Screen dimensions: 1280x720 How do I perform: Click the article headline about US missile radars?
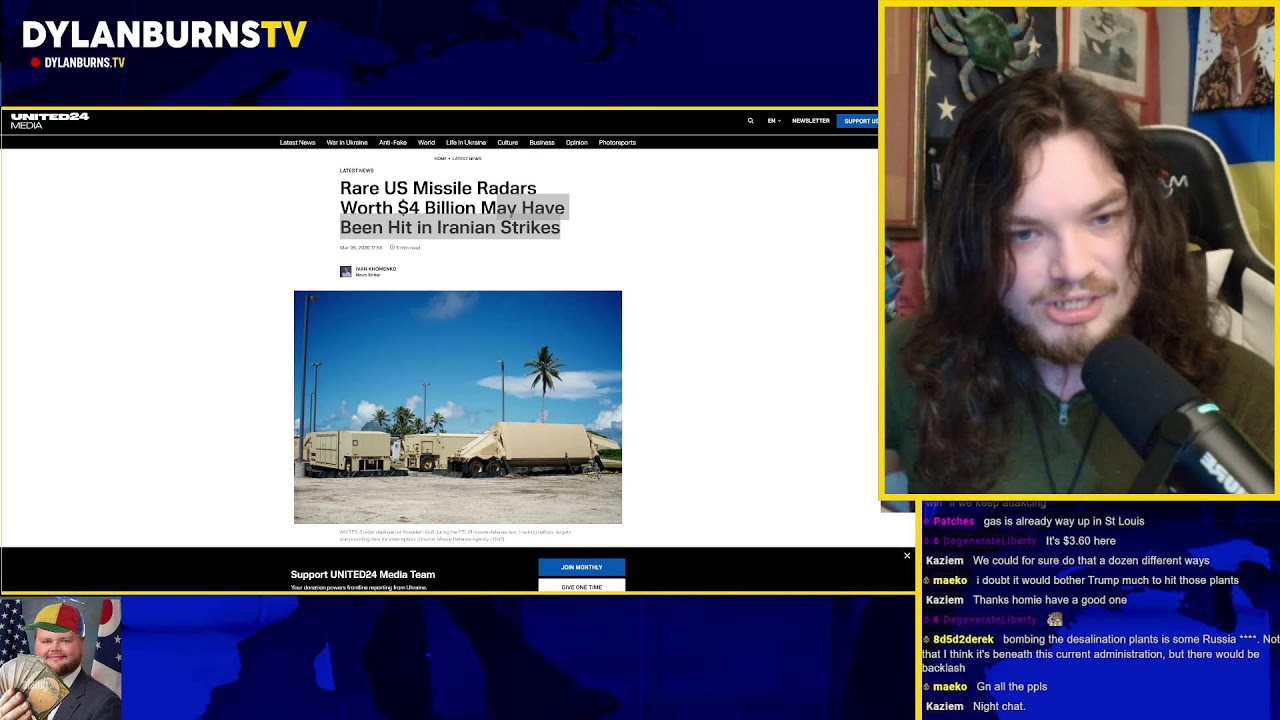coord(452,208)
